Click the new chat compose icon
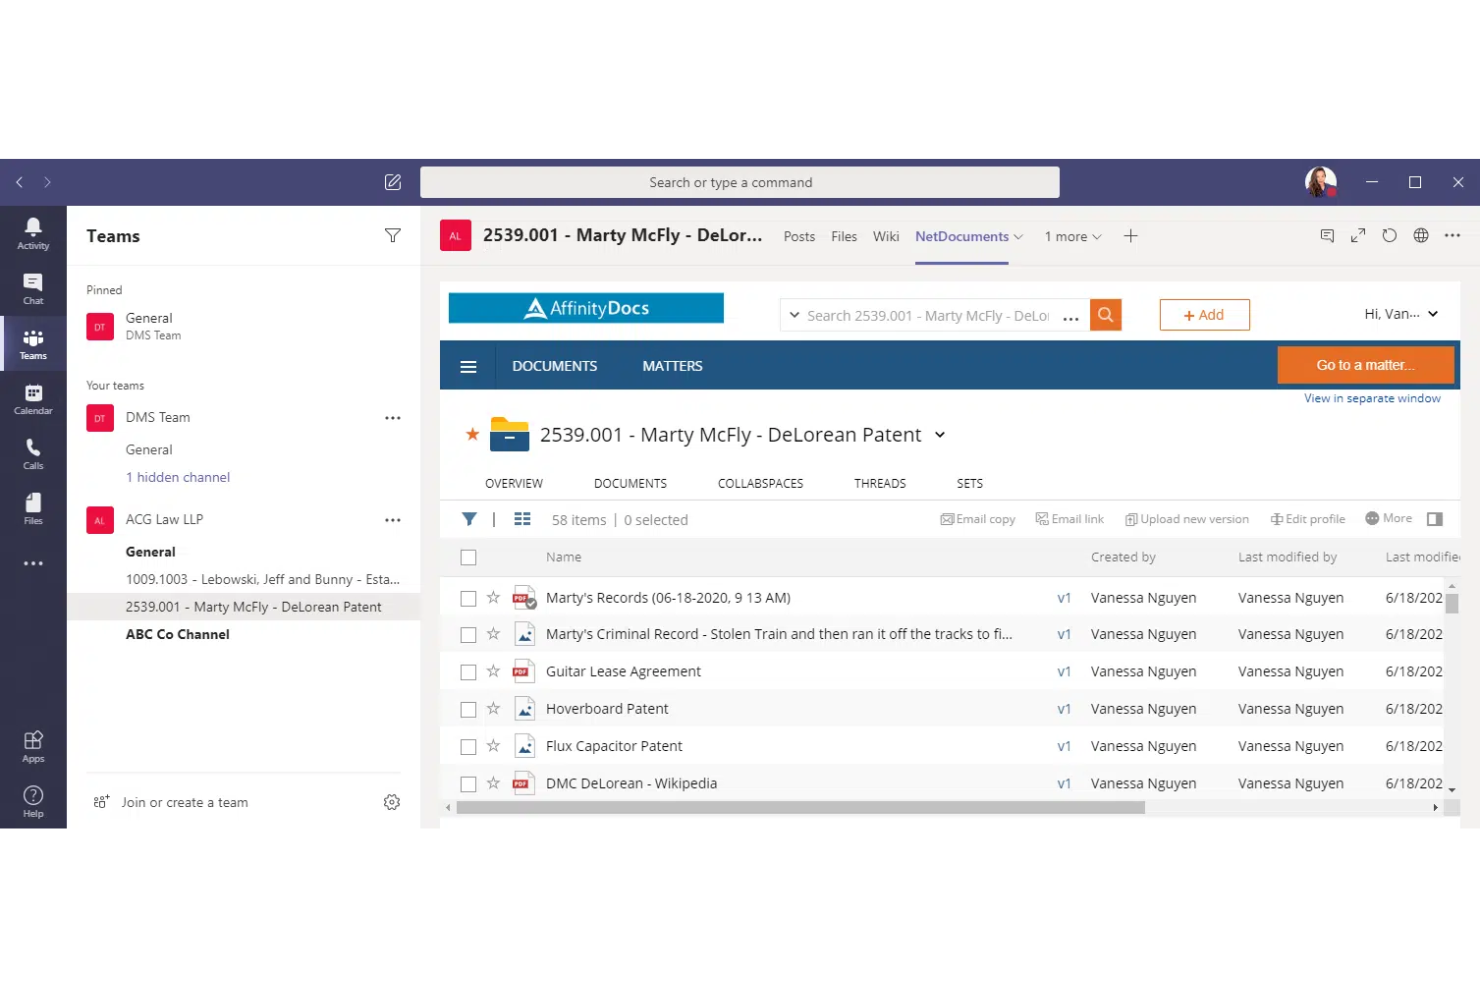Screen dimensions: 1480x987 coord(393,182)
